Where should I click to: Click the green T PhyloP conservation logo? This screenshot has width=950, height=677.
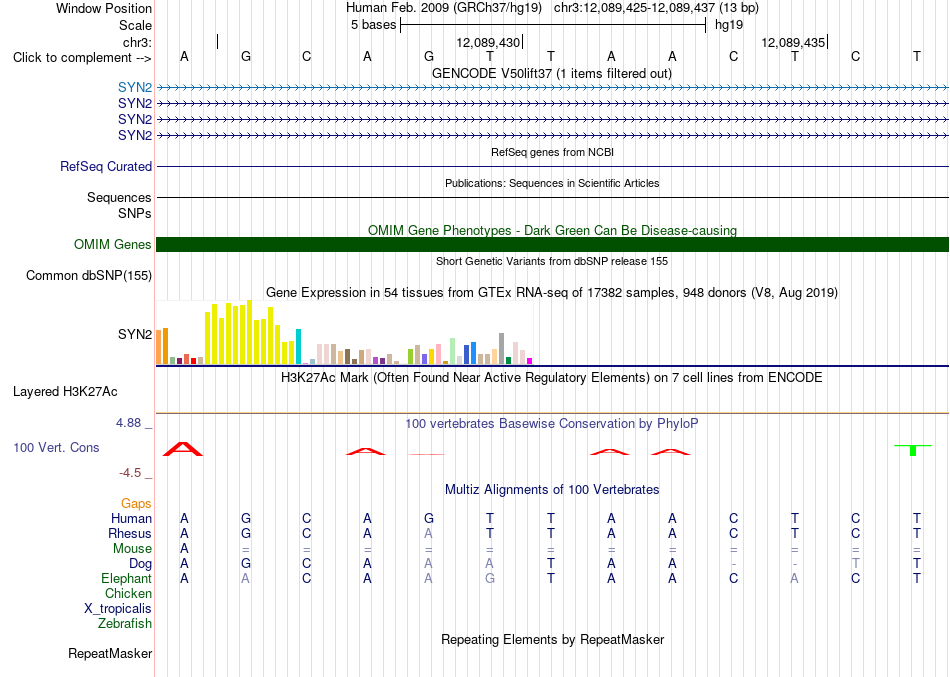pos(913,450)
